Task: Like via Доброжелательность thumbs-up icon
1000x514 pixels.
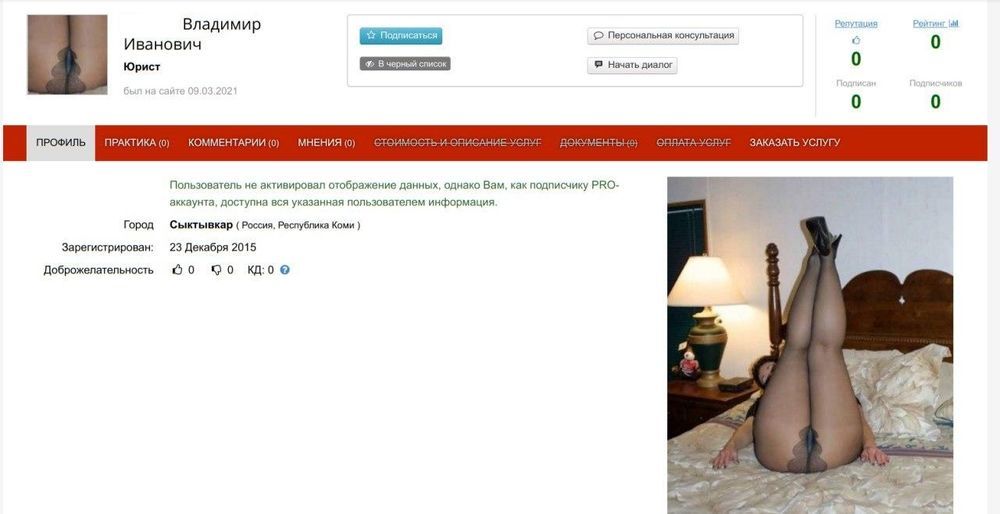Action: click(x=178, y=270)
